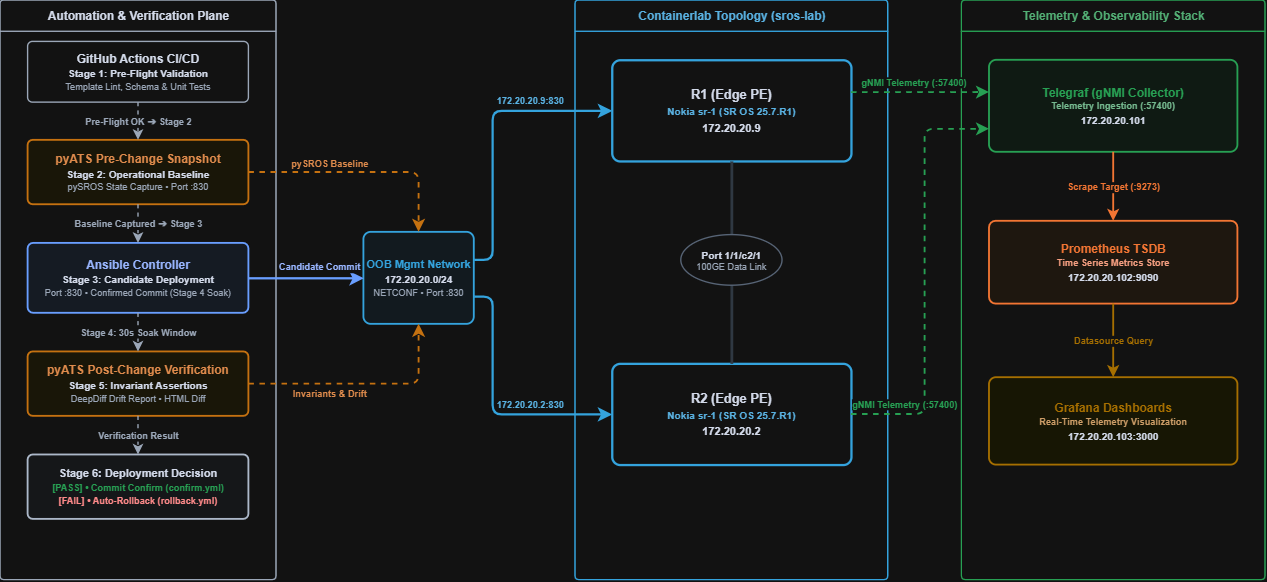Click the 'Verification Result' edge label
Image resolution: width=1267 pixels, height=582 pixels.
pyautogui.click(x=138, y=436)
